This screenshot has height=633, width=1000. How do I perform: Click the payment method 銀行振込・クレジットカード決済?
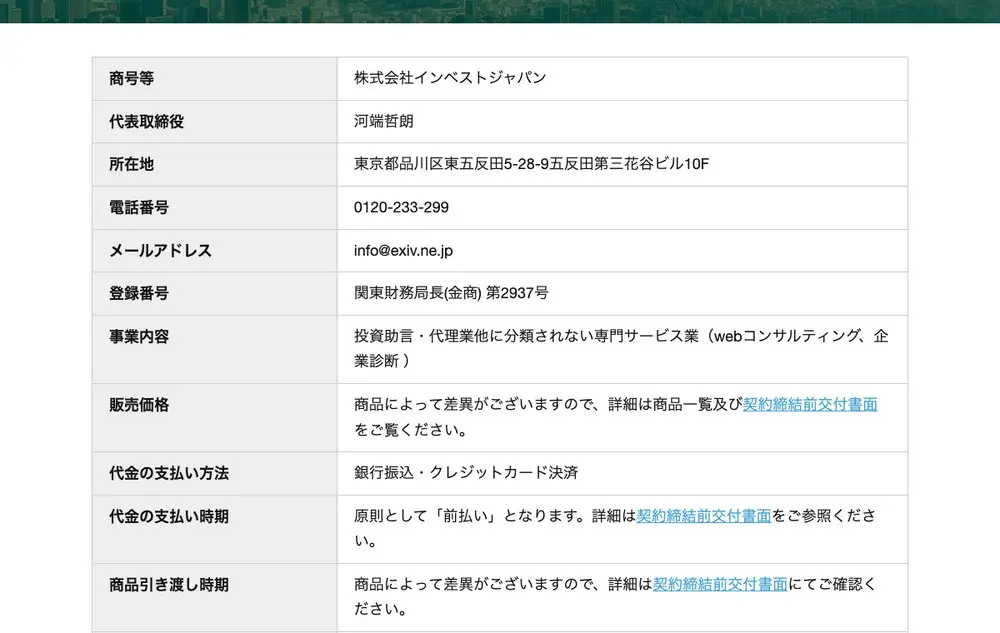(x=466, y=472)
